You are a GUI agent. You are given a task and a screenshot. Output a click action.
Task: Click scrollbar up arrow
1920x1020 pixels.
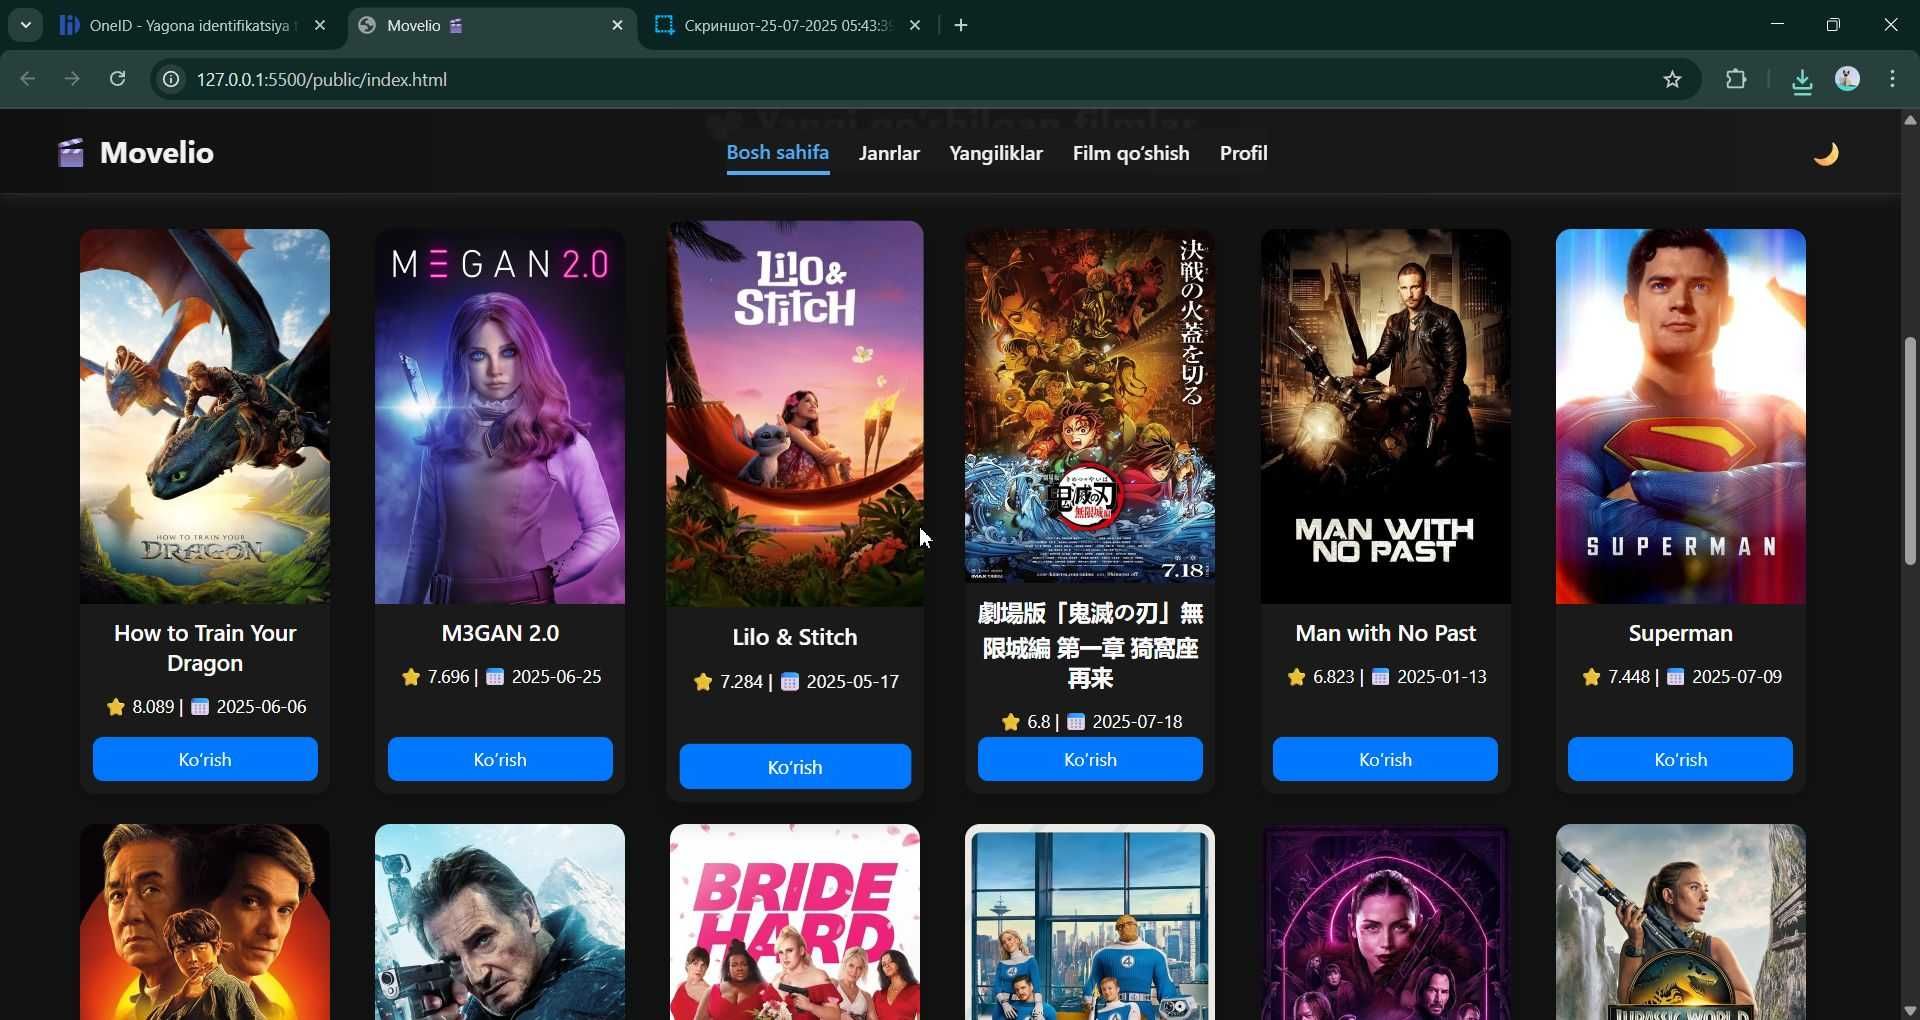pos(1910,120)
